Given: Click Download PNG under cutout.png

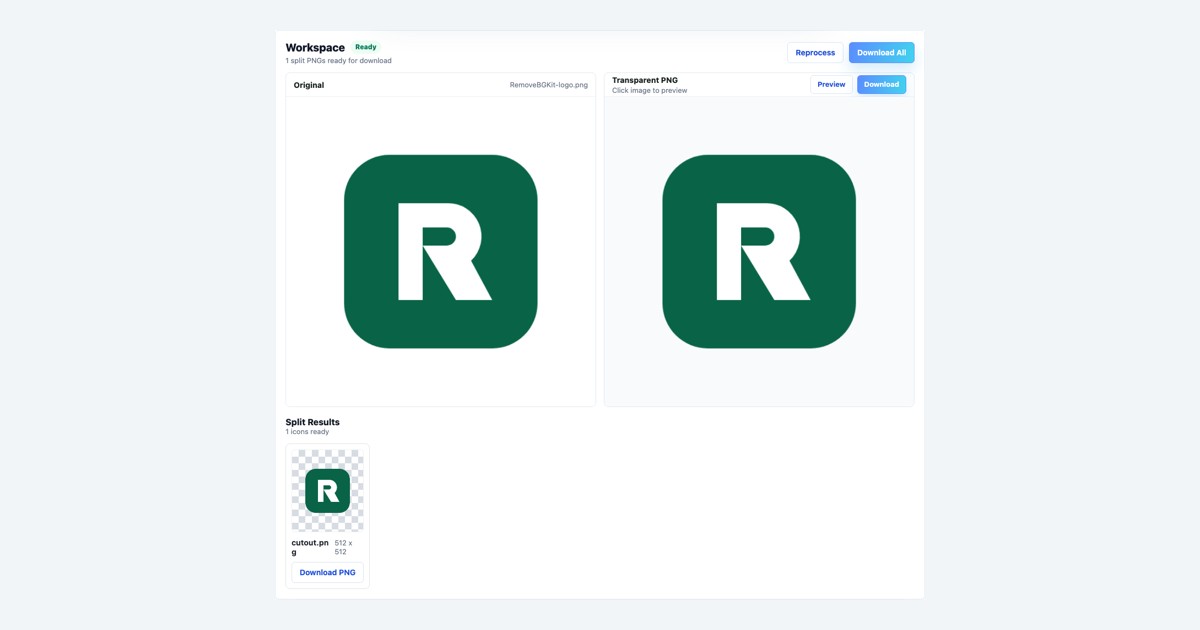Looking at the screenshot, I should coord(327,573).
